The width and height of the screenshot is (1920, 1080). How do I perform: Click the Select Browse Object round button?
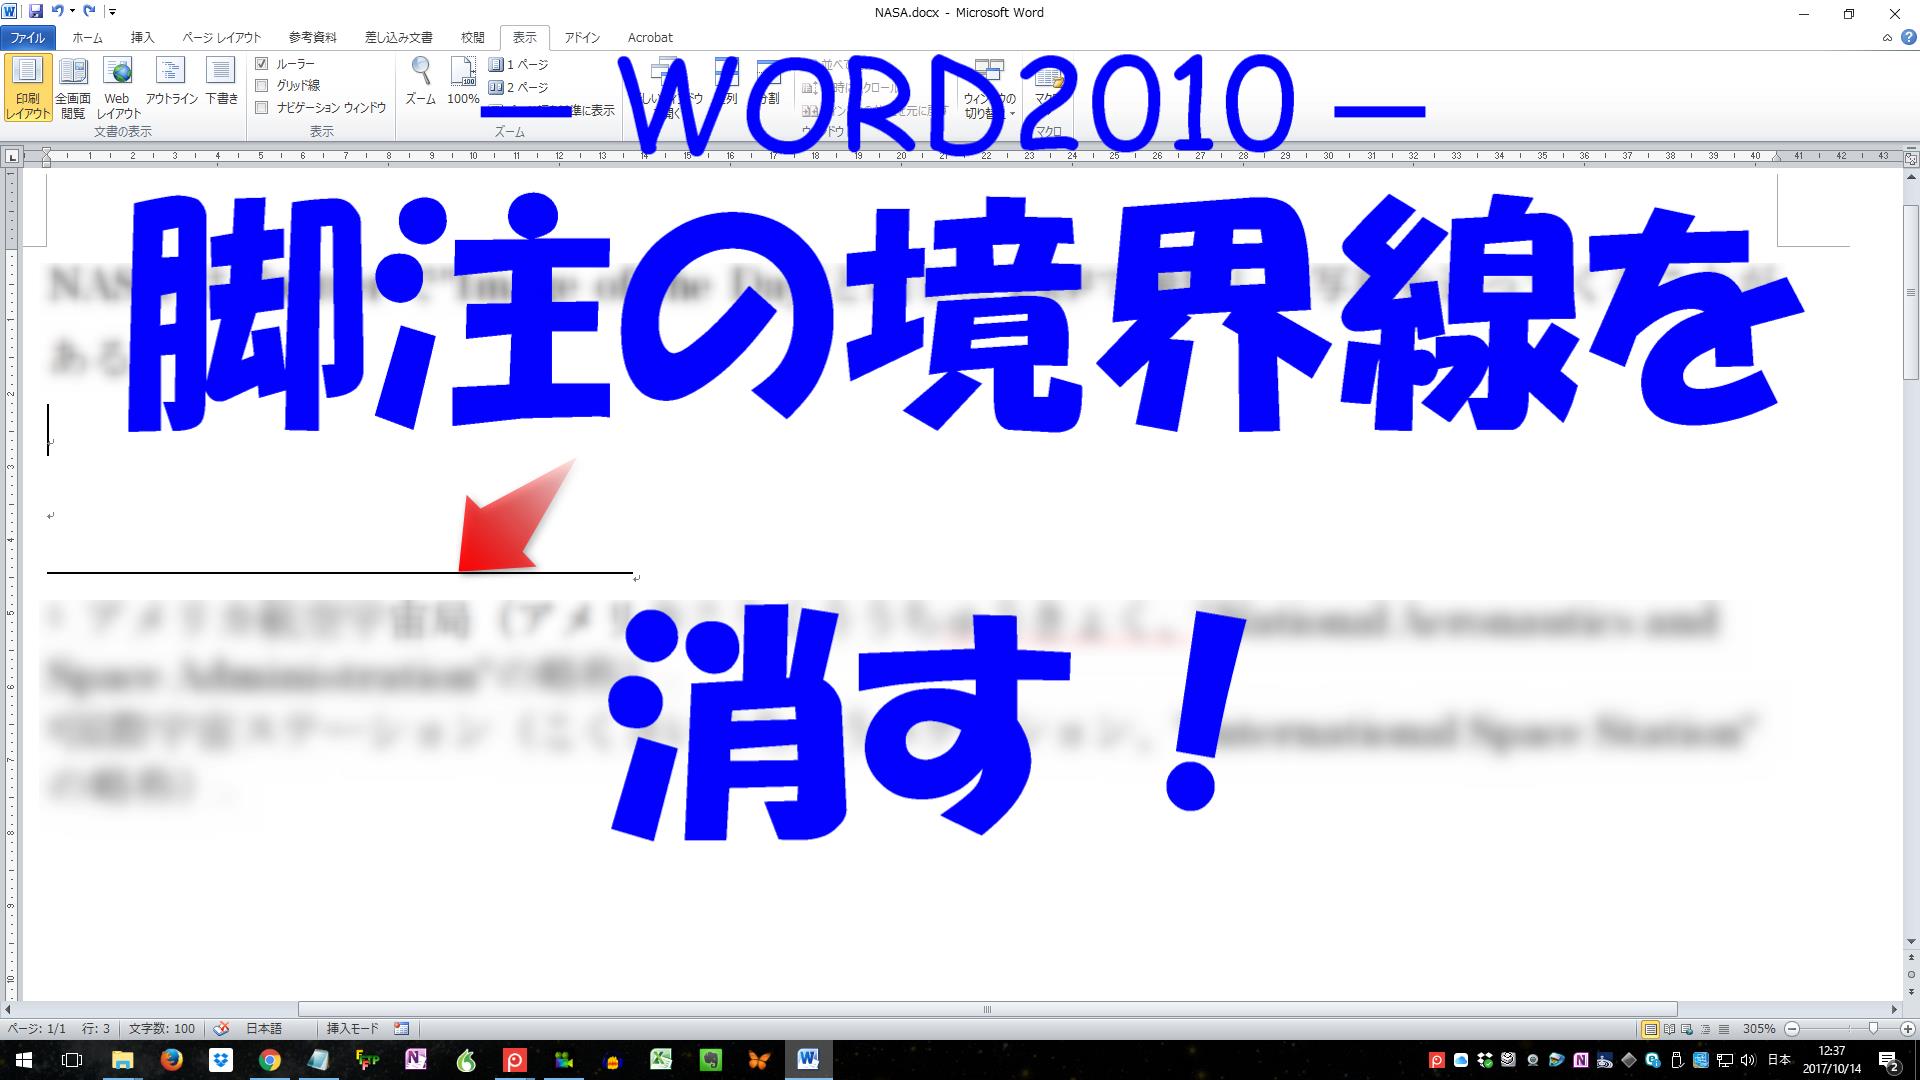(x=1911, y=974)
